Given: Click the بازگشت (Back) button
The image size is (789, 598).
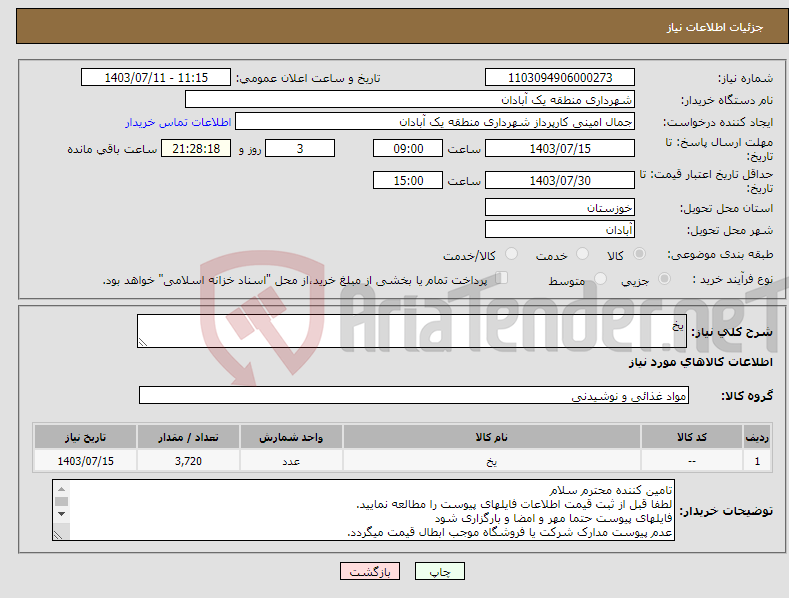Looking at the screenshot, I should (x=370, y=571).
